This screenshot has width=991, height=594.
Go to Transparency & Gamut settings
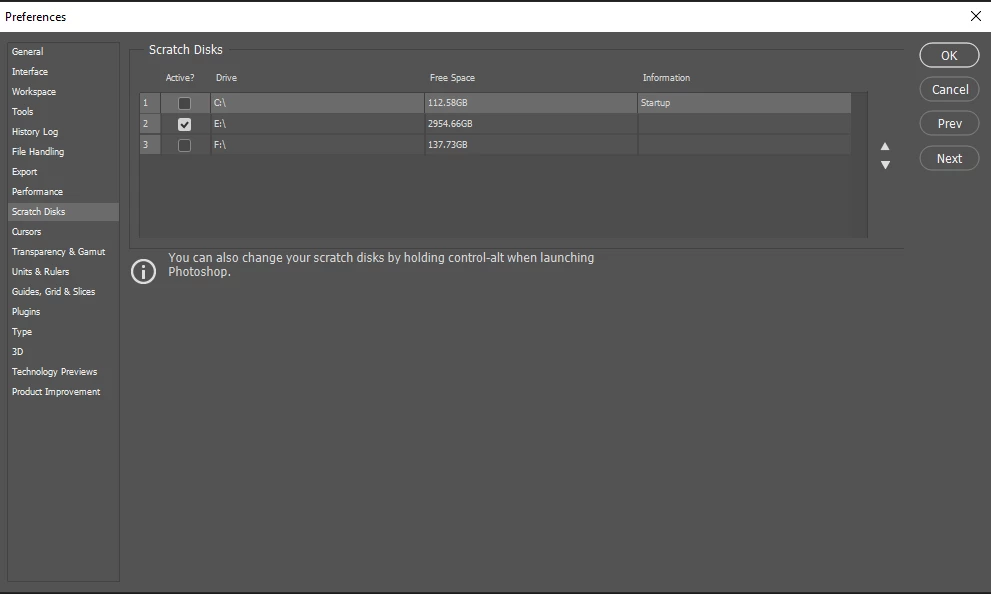63,252
